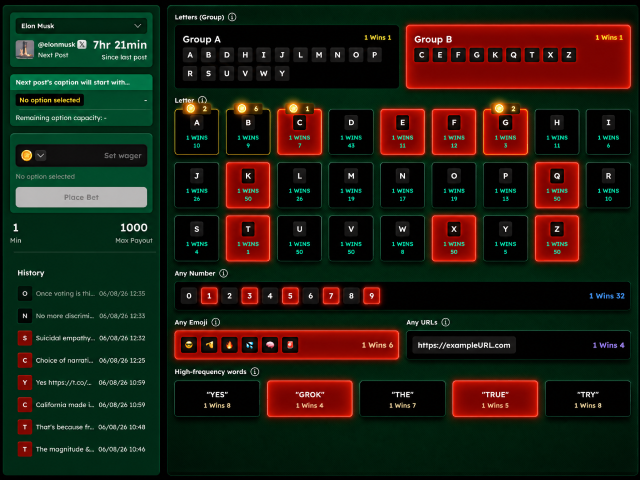Choose letter E card
Screen dimensions: 640x480
click(x=402, y=132)
